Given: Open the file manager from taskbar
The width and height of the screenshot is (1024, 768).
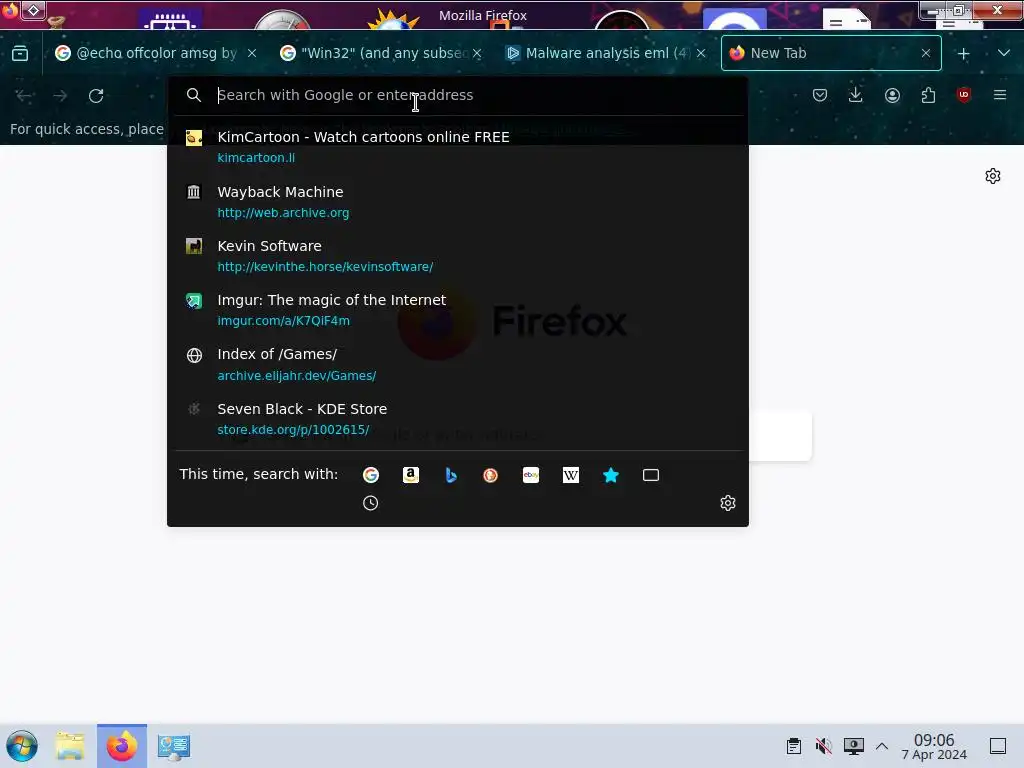Looking at the screenshot, I should pyautogui.click(x=70, y=746).
